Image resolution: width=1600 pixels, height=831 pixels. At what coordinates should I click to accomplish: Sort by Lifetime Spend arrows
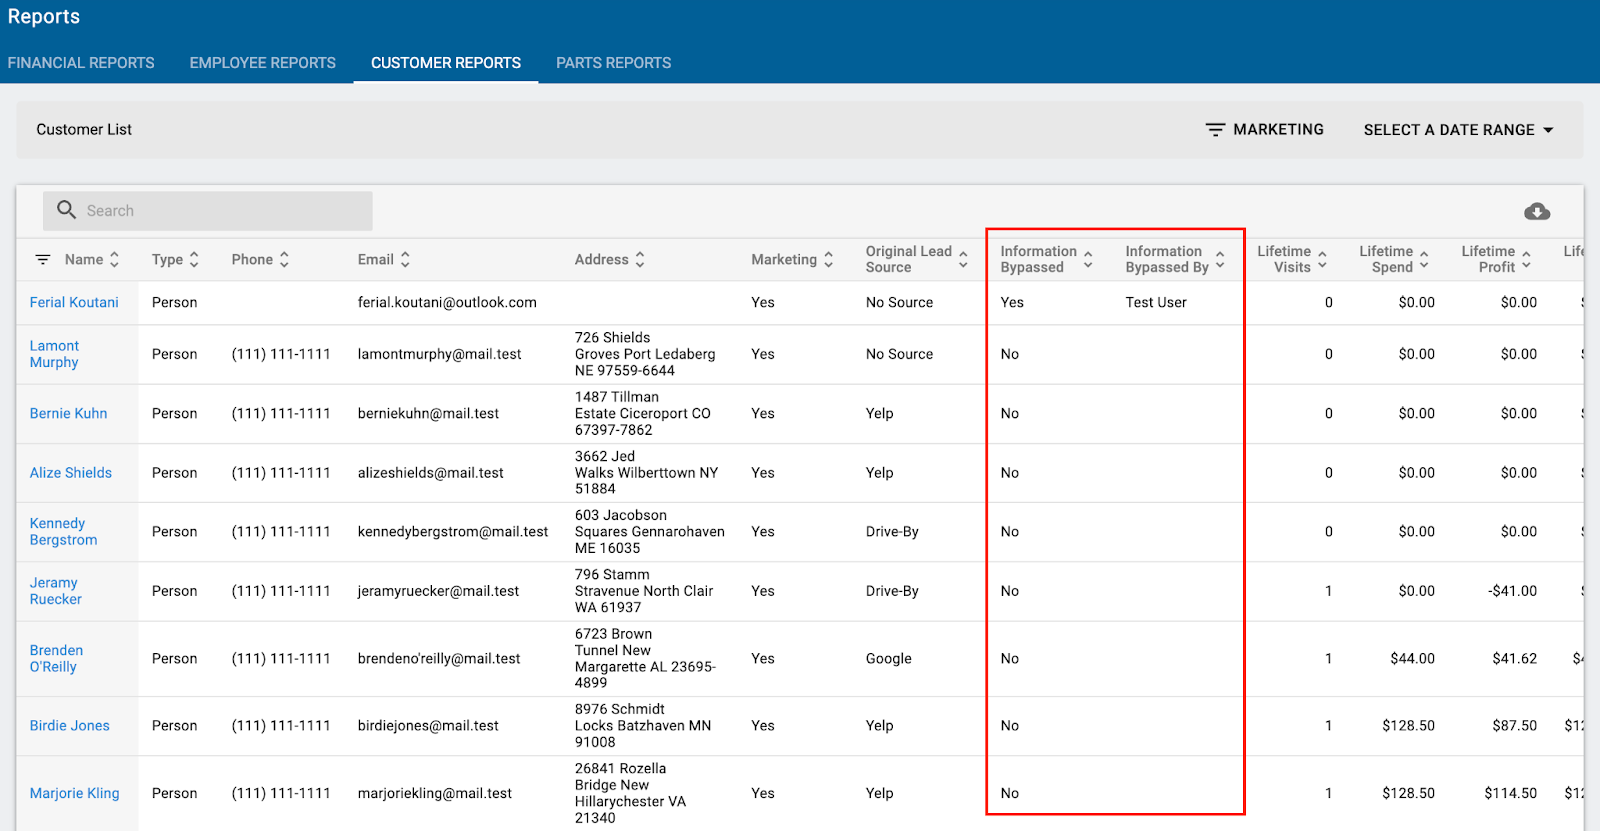tap(1424, 259)
